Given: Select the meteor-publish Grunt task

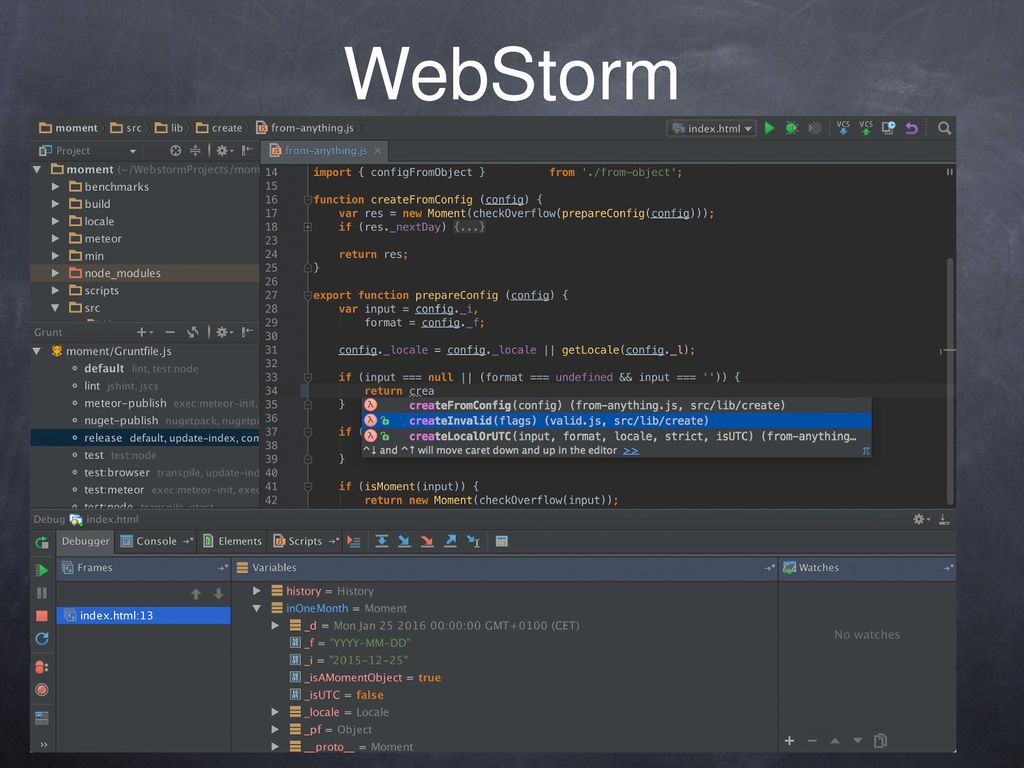Looking at the screenshot, I should pyautogui.click(x=145, y=404).
